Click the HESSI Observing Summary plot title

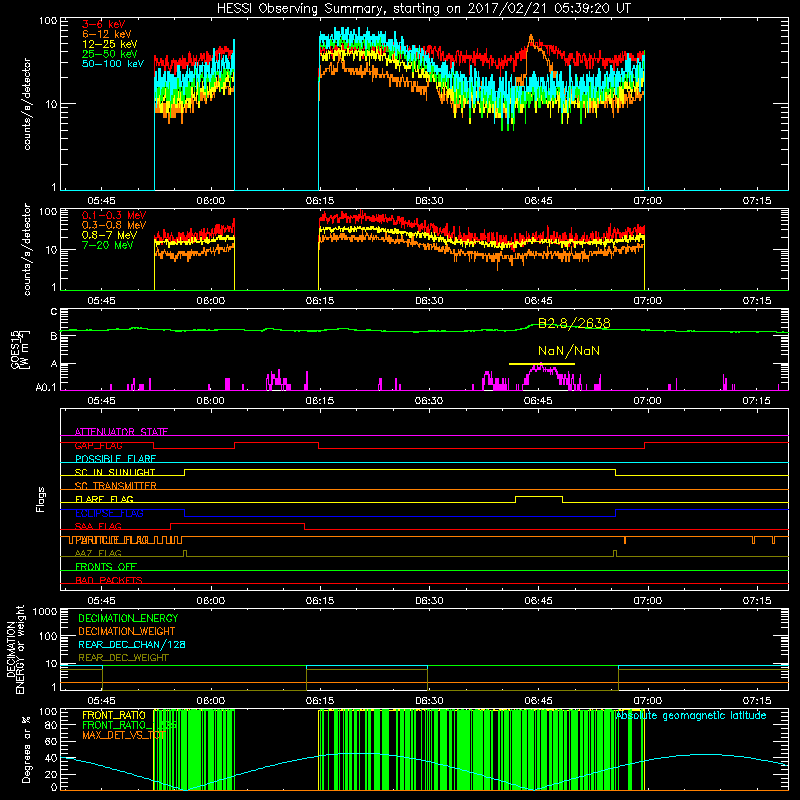[x=423, y=9]
